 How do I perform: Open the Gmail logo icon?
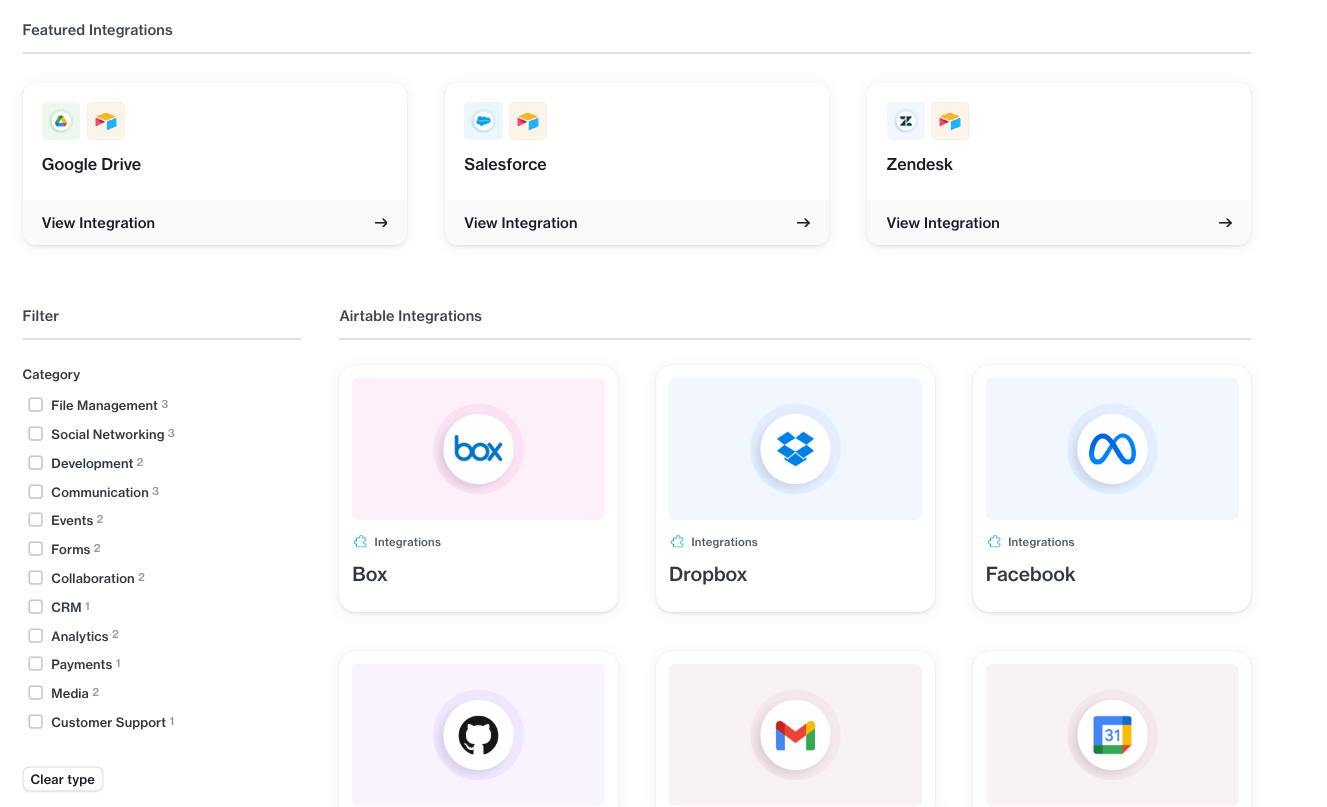point(795,736)
